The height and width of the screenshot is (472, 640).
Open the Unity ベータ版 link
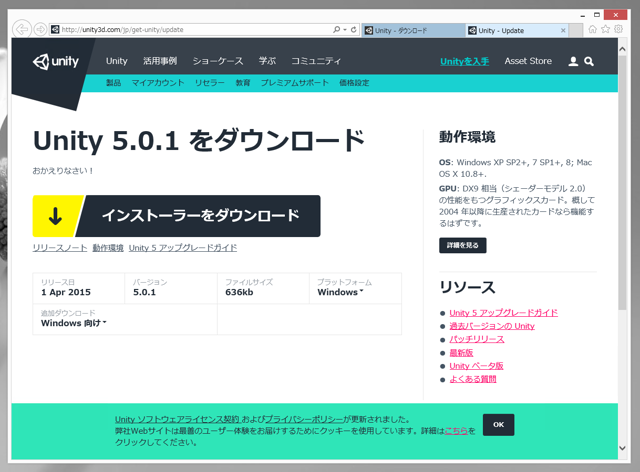point(476,366)
